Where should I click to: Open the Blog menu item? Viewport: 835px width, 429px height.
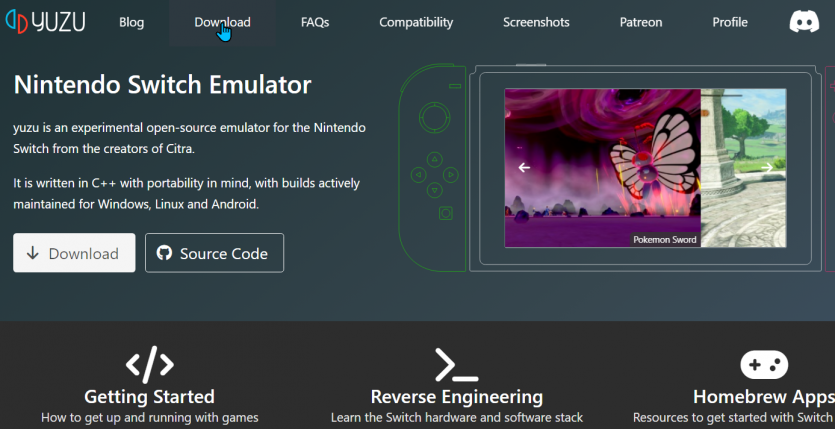click(x=132, y=22)
